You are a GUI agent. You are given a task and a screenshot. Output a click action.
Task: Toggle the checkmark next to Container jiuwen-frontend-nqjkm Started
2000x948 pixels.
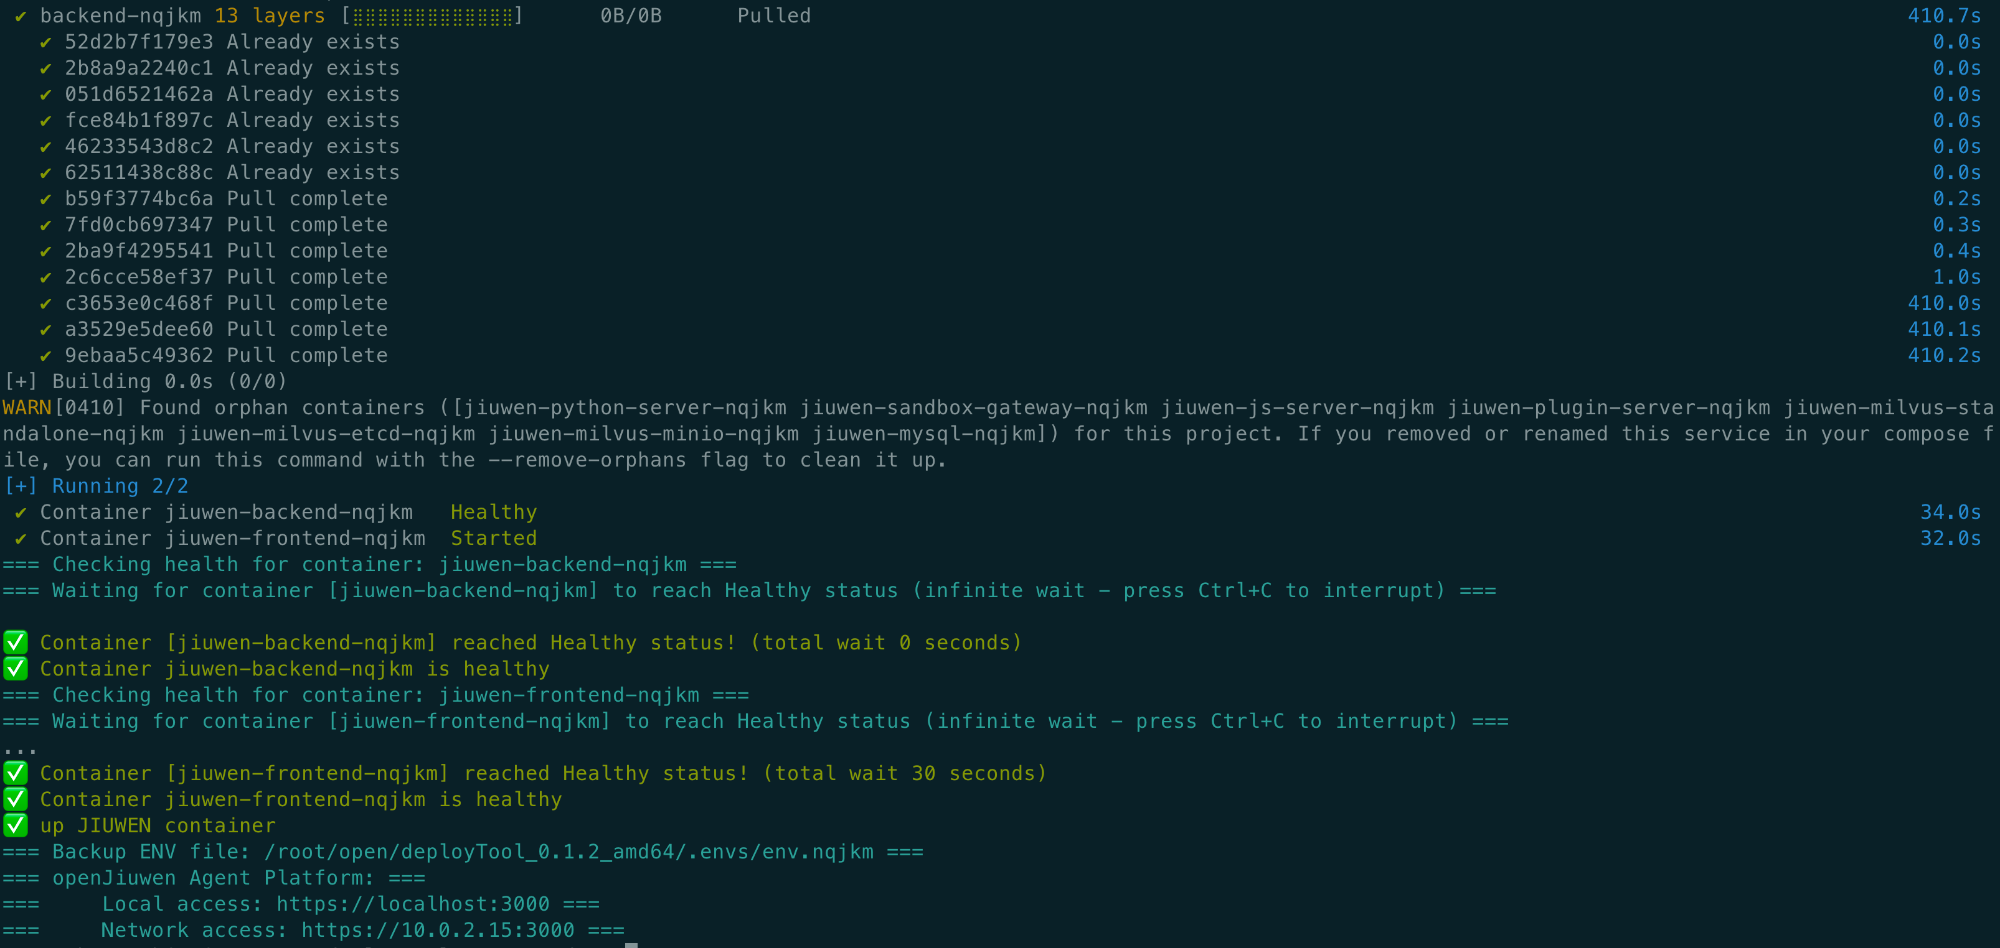[x=19, y=537]
